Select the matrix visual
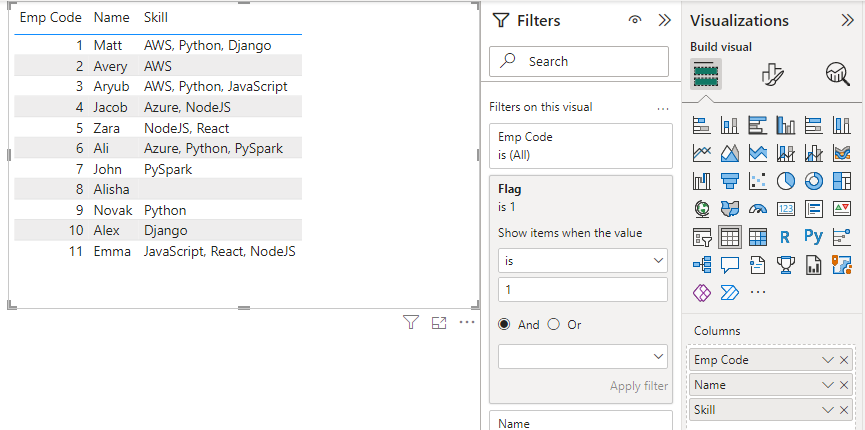The image size is (865, 430). pyautogui.click(x=757, y=237)
